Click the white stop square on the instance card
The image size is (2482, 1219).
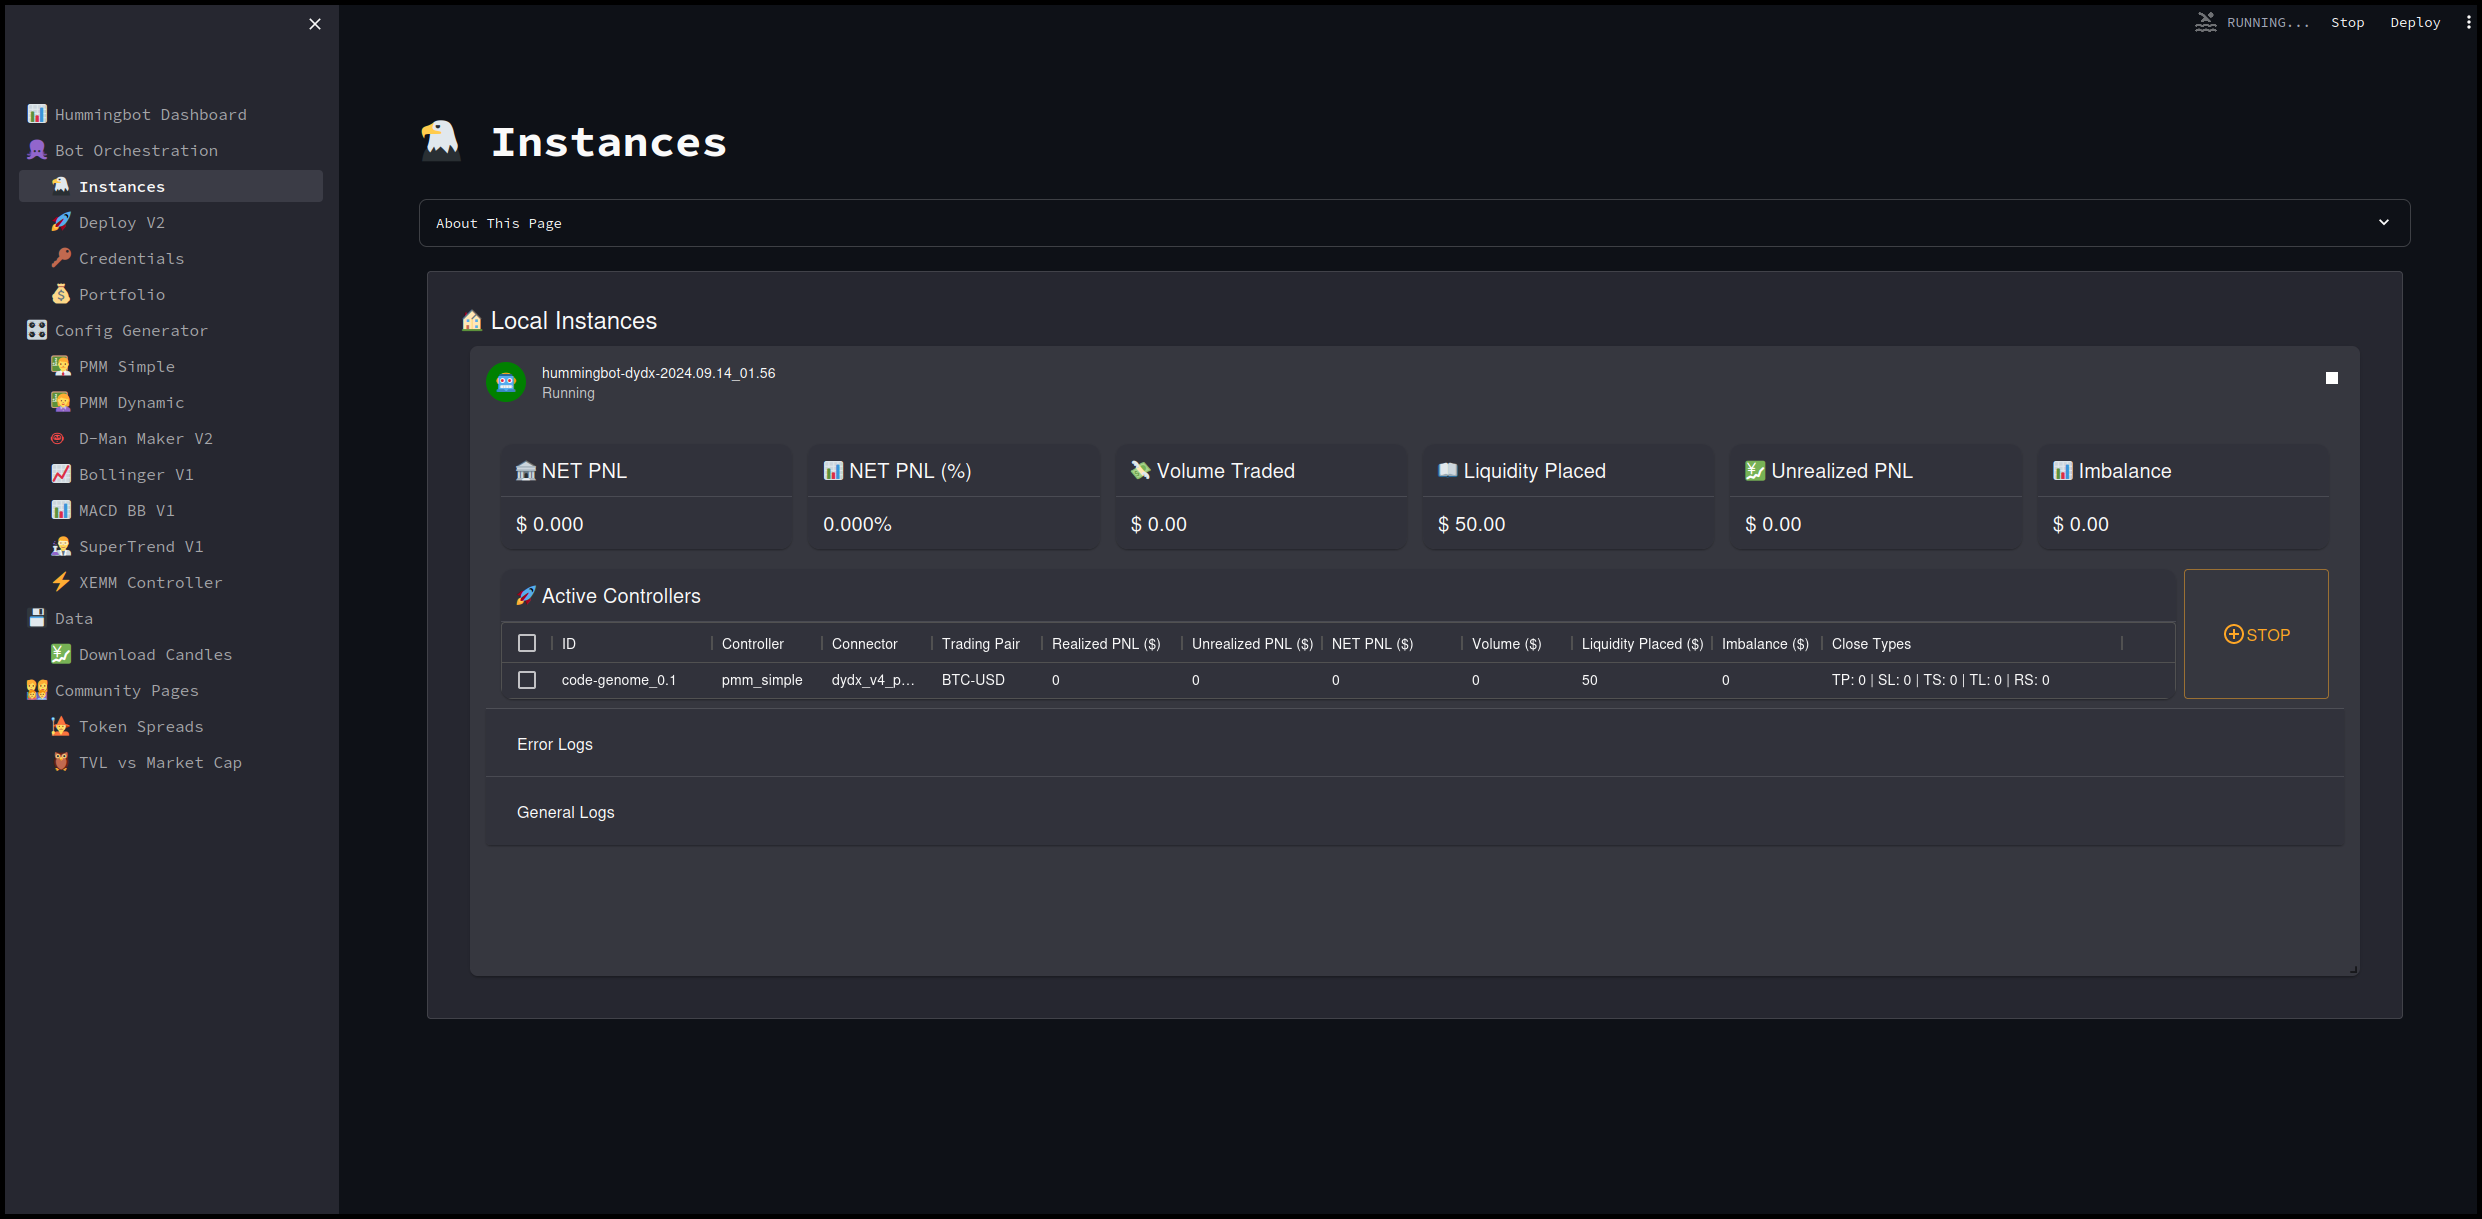(2331, 378)
